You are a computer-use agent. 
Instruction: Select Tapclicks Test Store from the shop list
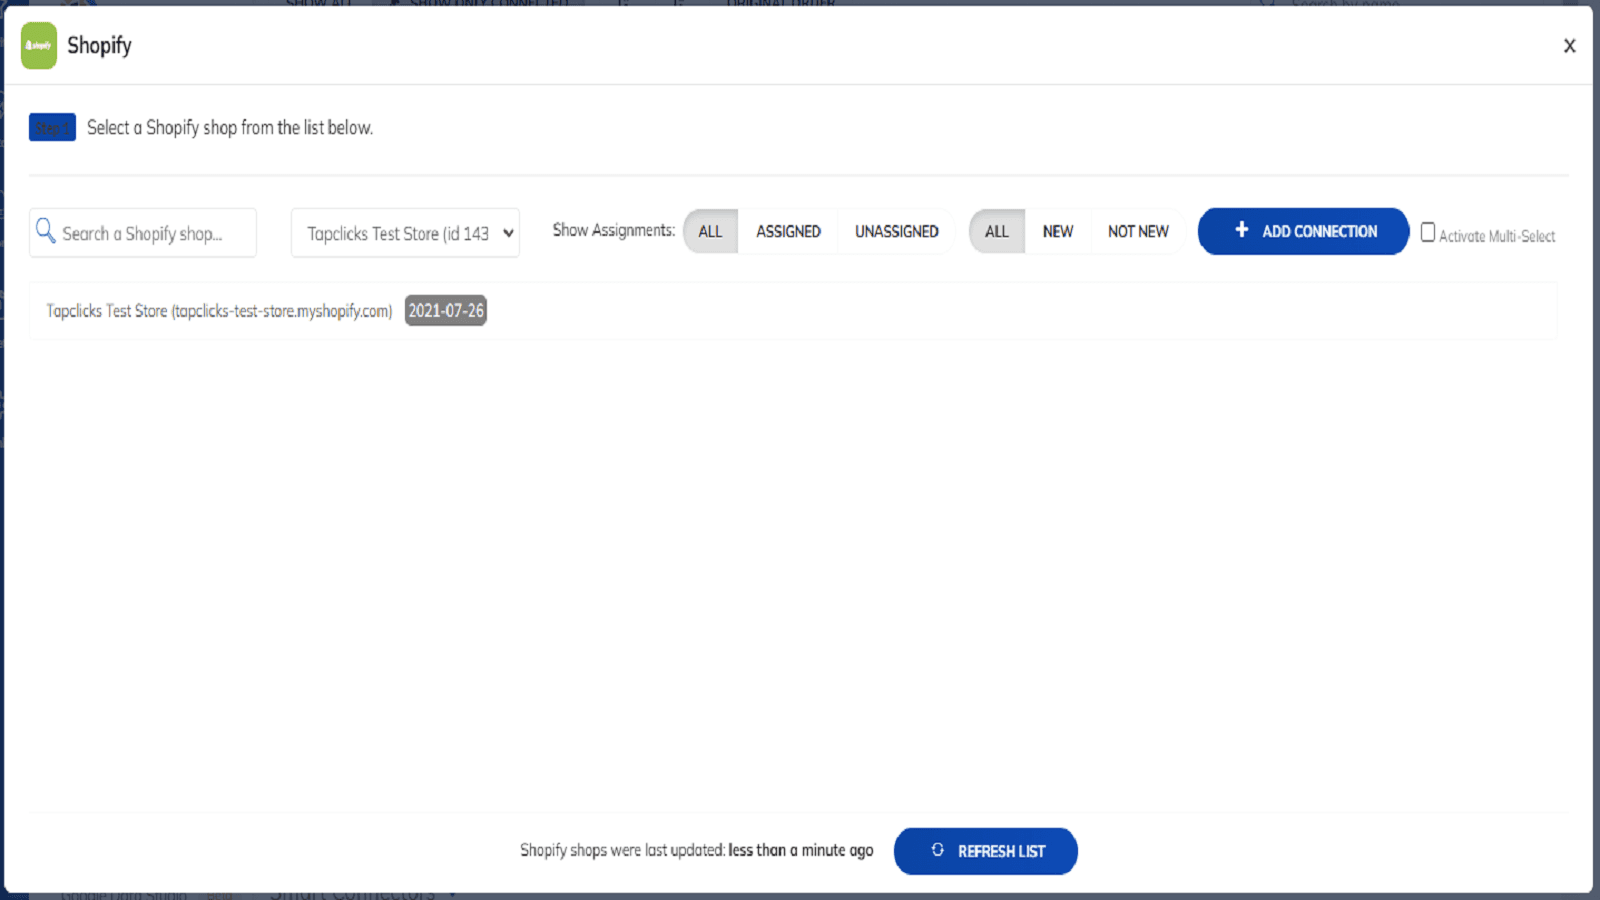pos(219,310)
